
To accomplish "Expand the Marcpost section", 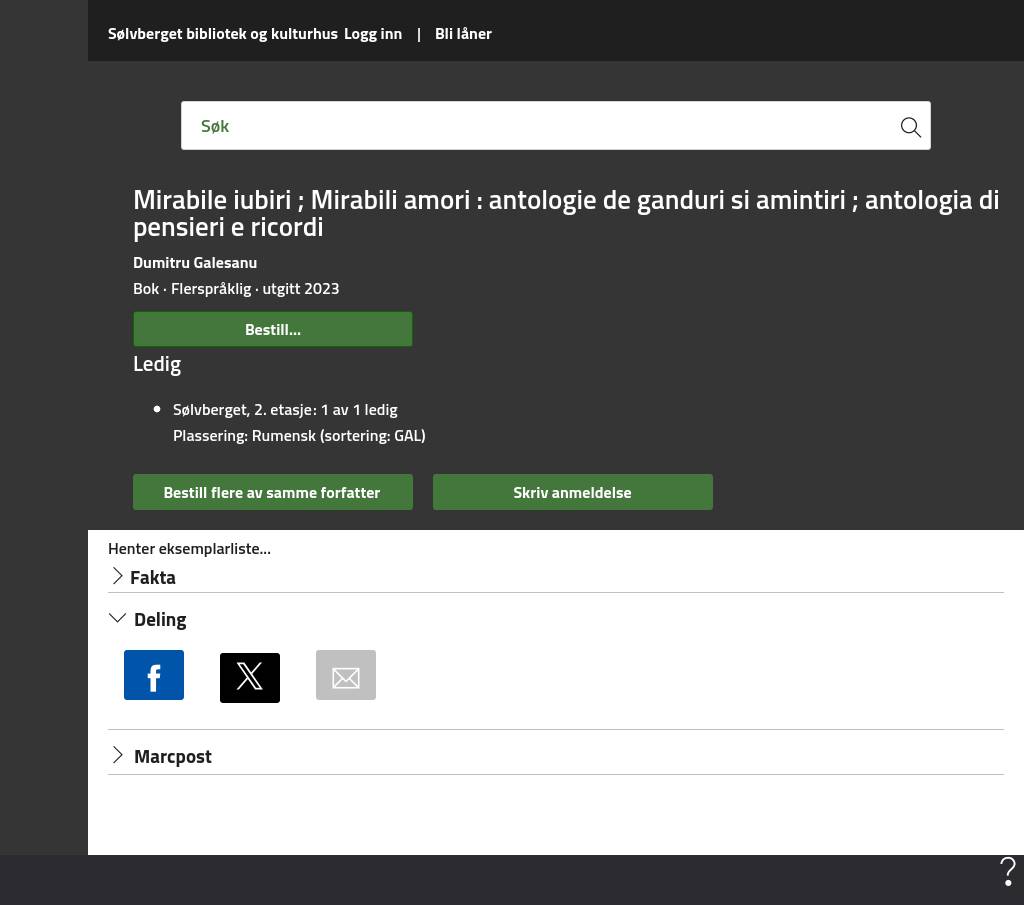I will [172, 756].
